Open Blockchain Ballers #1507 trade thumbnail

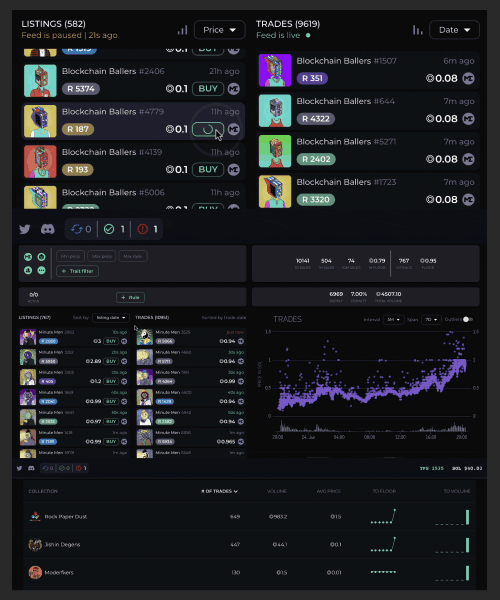pos(275,70)
